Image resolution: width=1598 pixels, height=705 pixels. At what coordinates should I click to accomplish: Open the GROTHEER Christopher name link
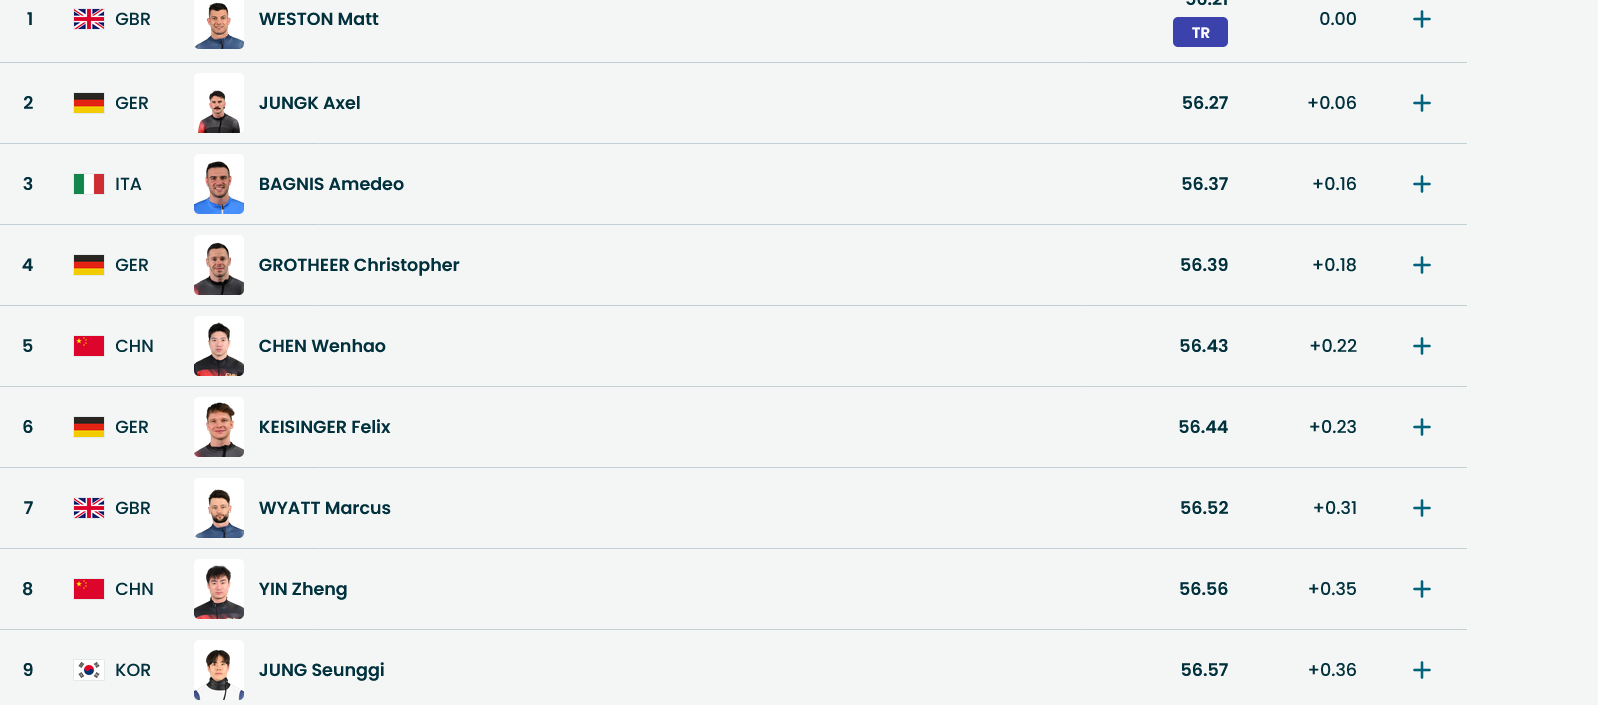click(359, 265)
